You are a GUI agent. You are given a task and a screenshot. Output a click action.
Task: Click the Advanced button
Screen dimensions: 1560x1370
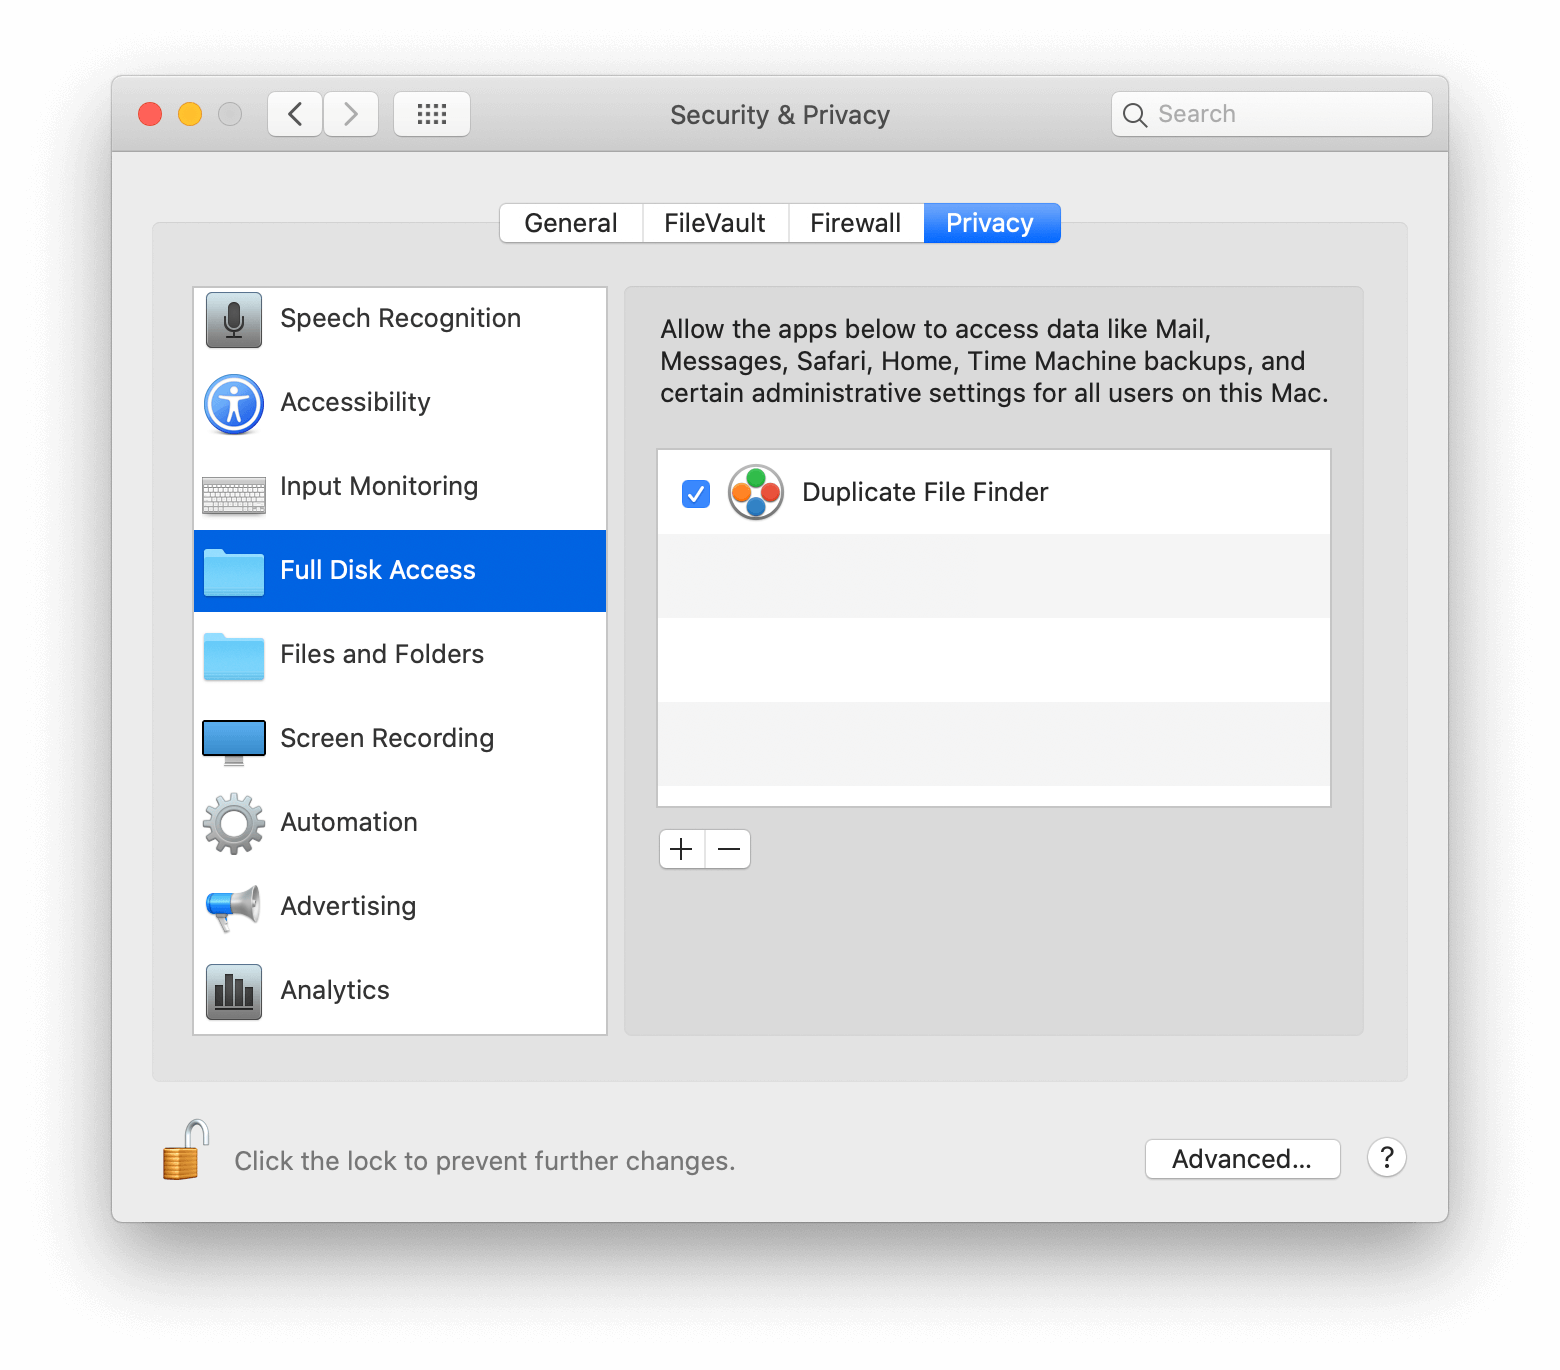(1242, 1159)
